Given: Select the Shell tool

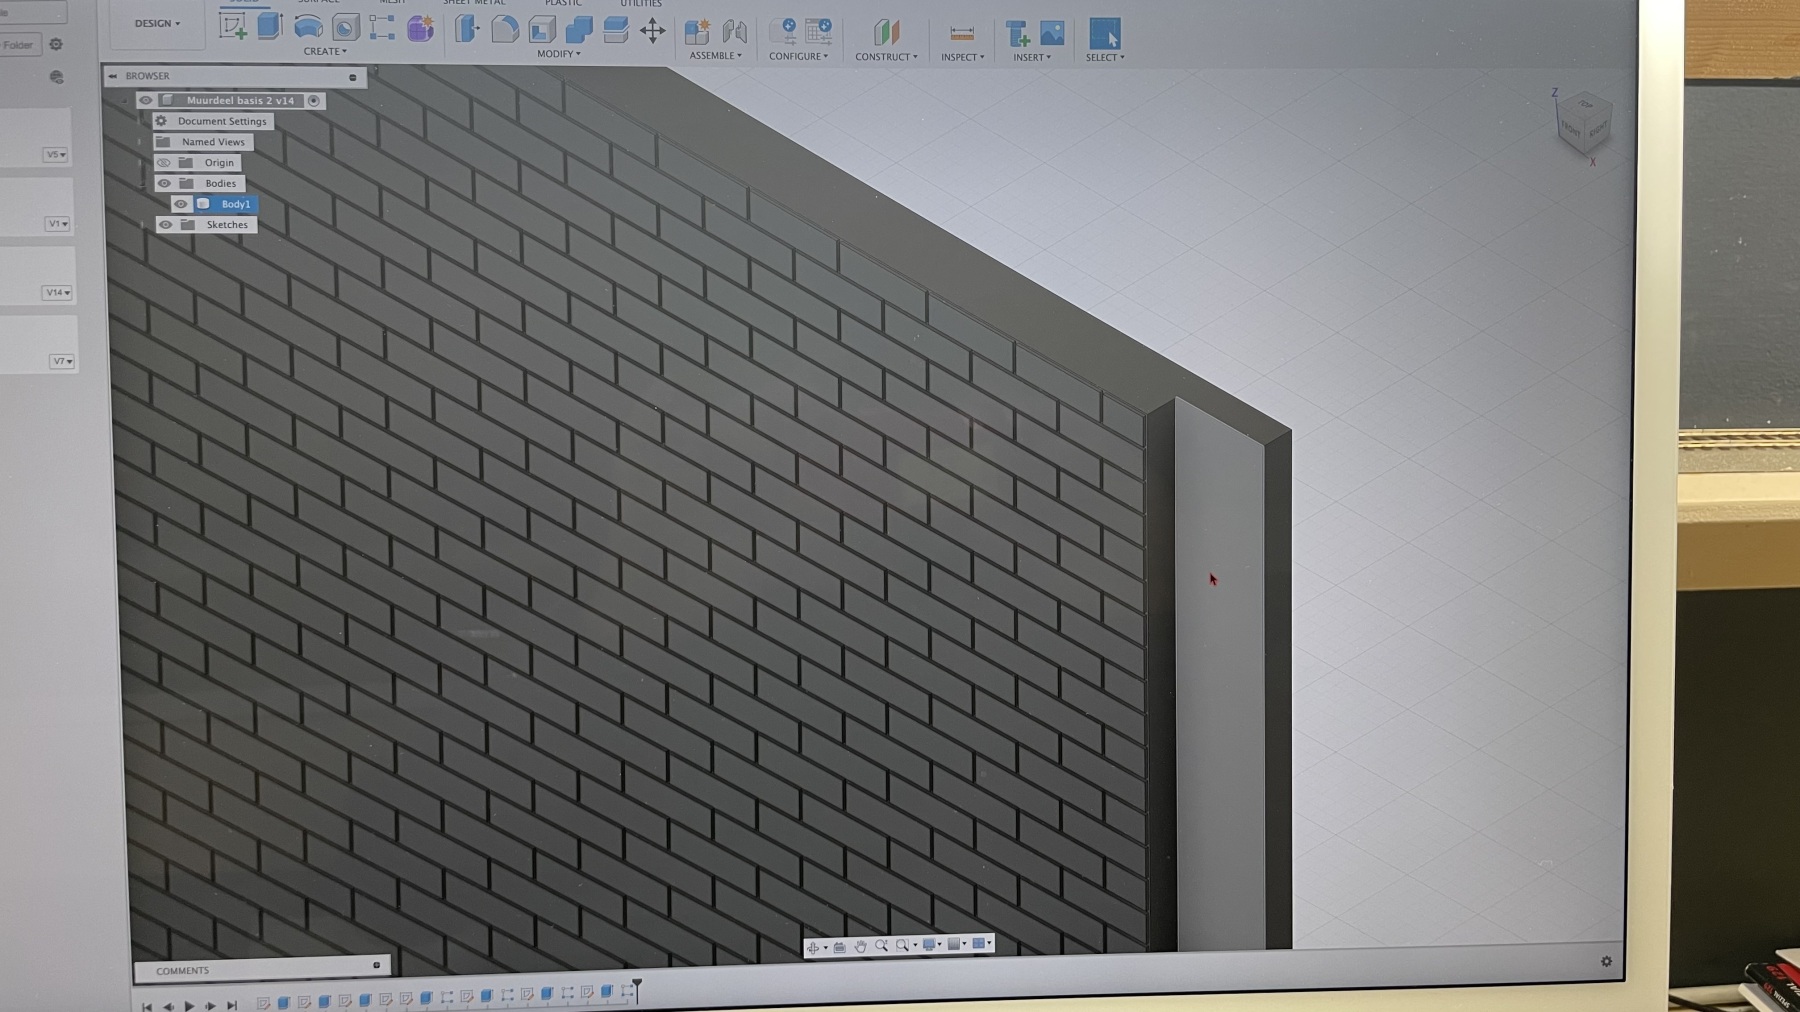Looking at the screenshot, I should pyautogui.click(x=542, y=30).
